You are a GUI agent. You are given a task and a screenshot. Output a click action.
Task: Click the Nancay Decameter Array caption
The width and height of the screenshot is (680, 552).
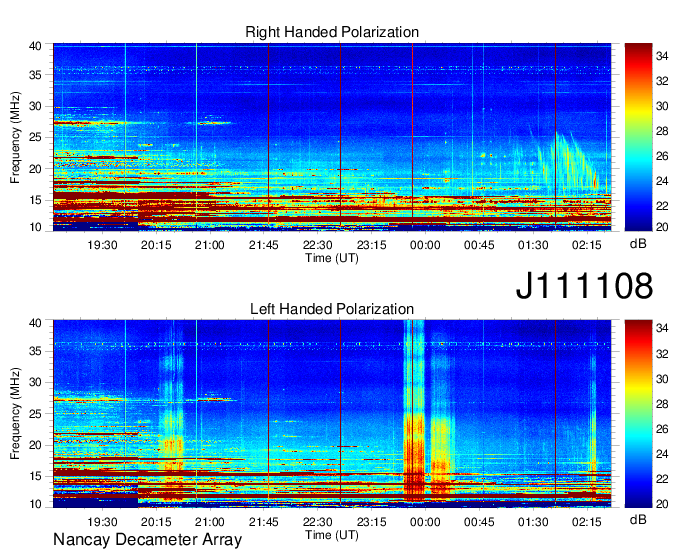pos(147,540)
